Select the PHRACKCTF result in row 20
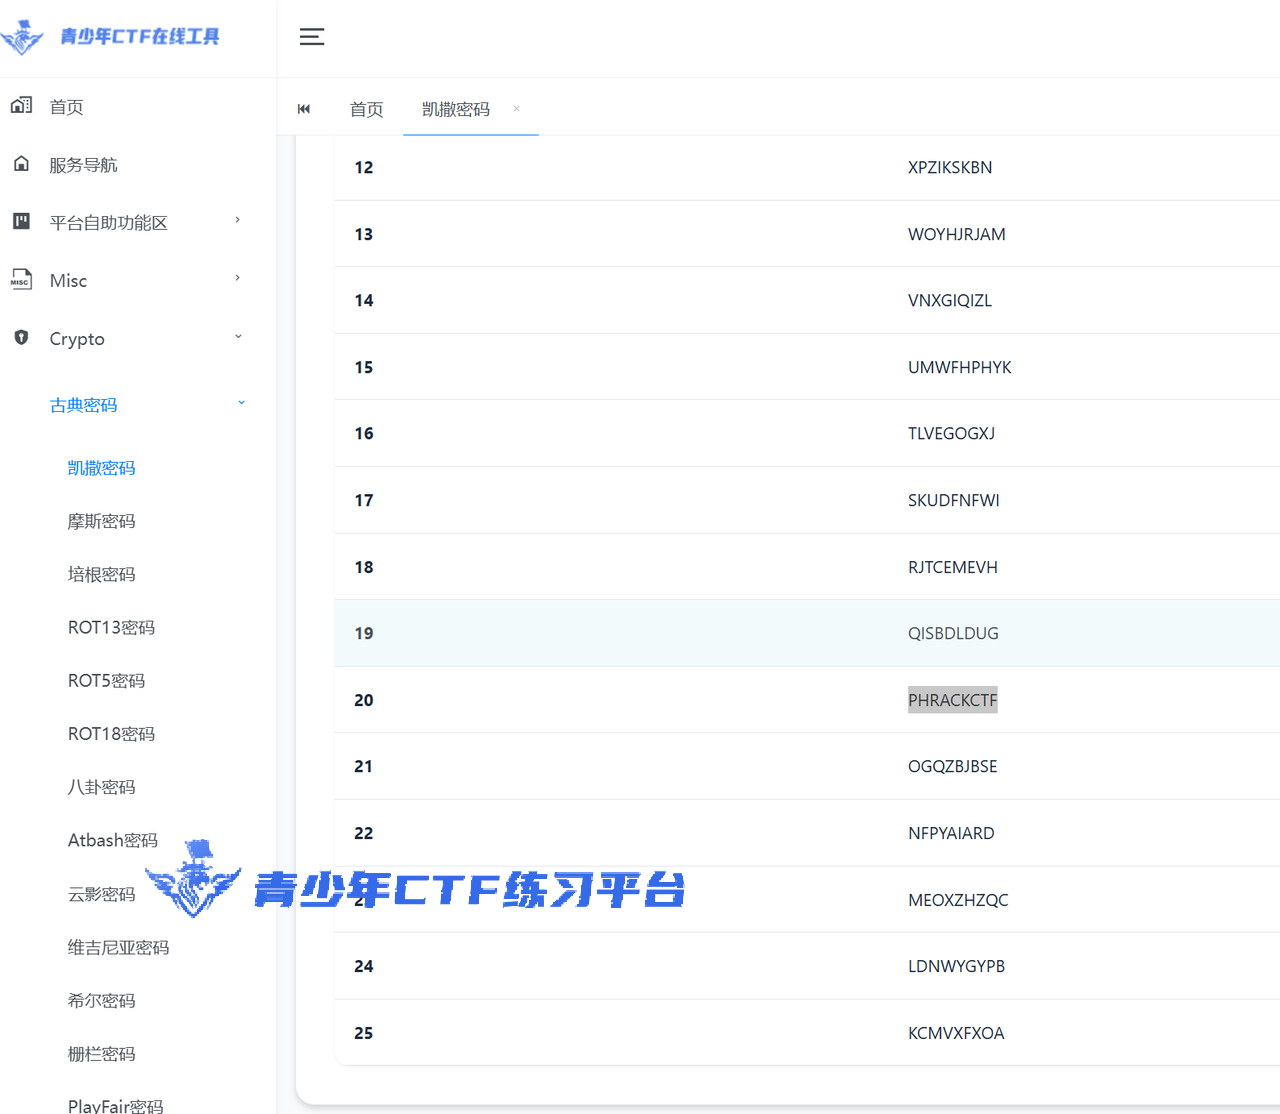 (952, 699)
